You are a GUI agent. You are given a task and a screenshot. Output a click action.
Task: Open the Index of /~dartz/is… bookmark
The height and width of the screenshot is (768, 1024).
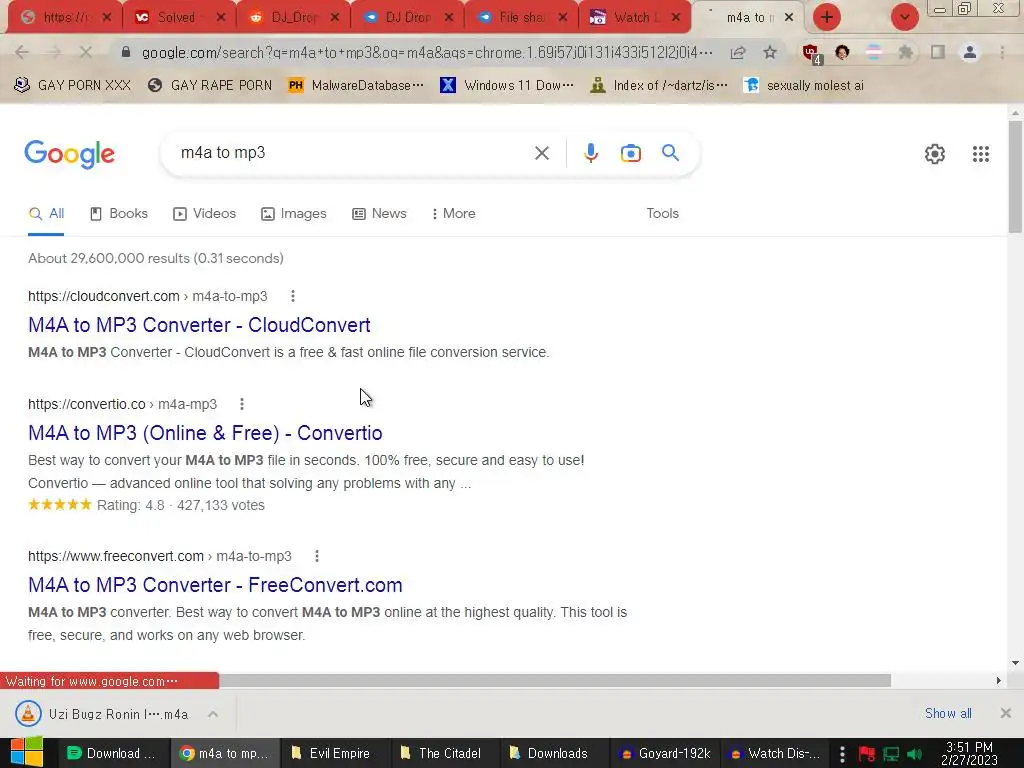pyautogui.click(x=659, y=86)
